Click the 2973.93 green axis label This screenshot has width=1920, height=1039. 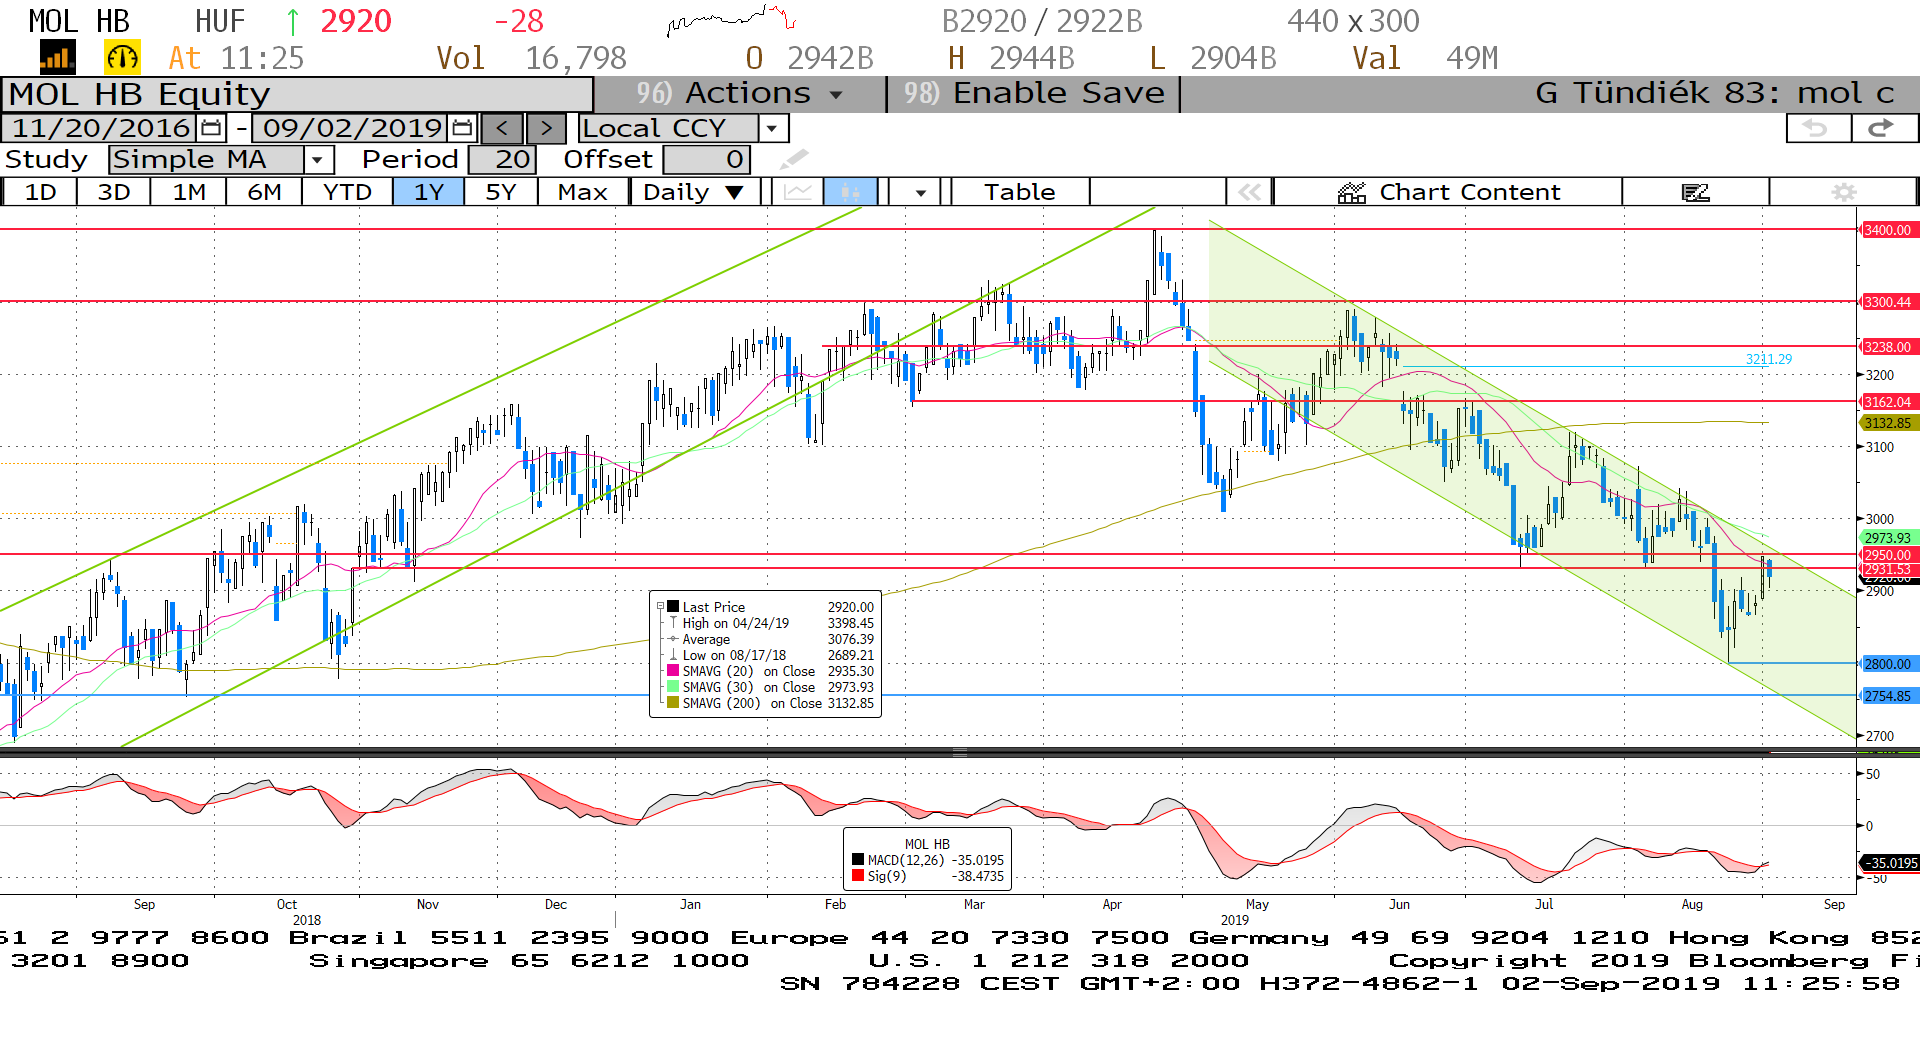(x=1887, y=538)
